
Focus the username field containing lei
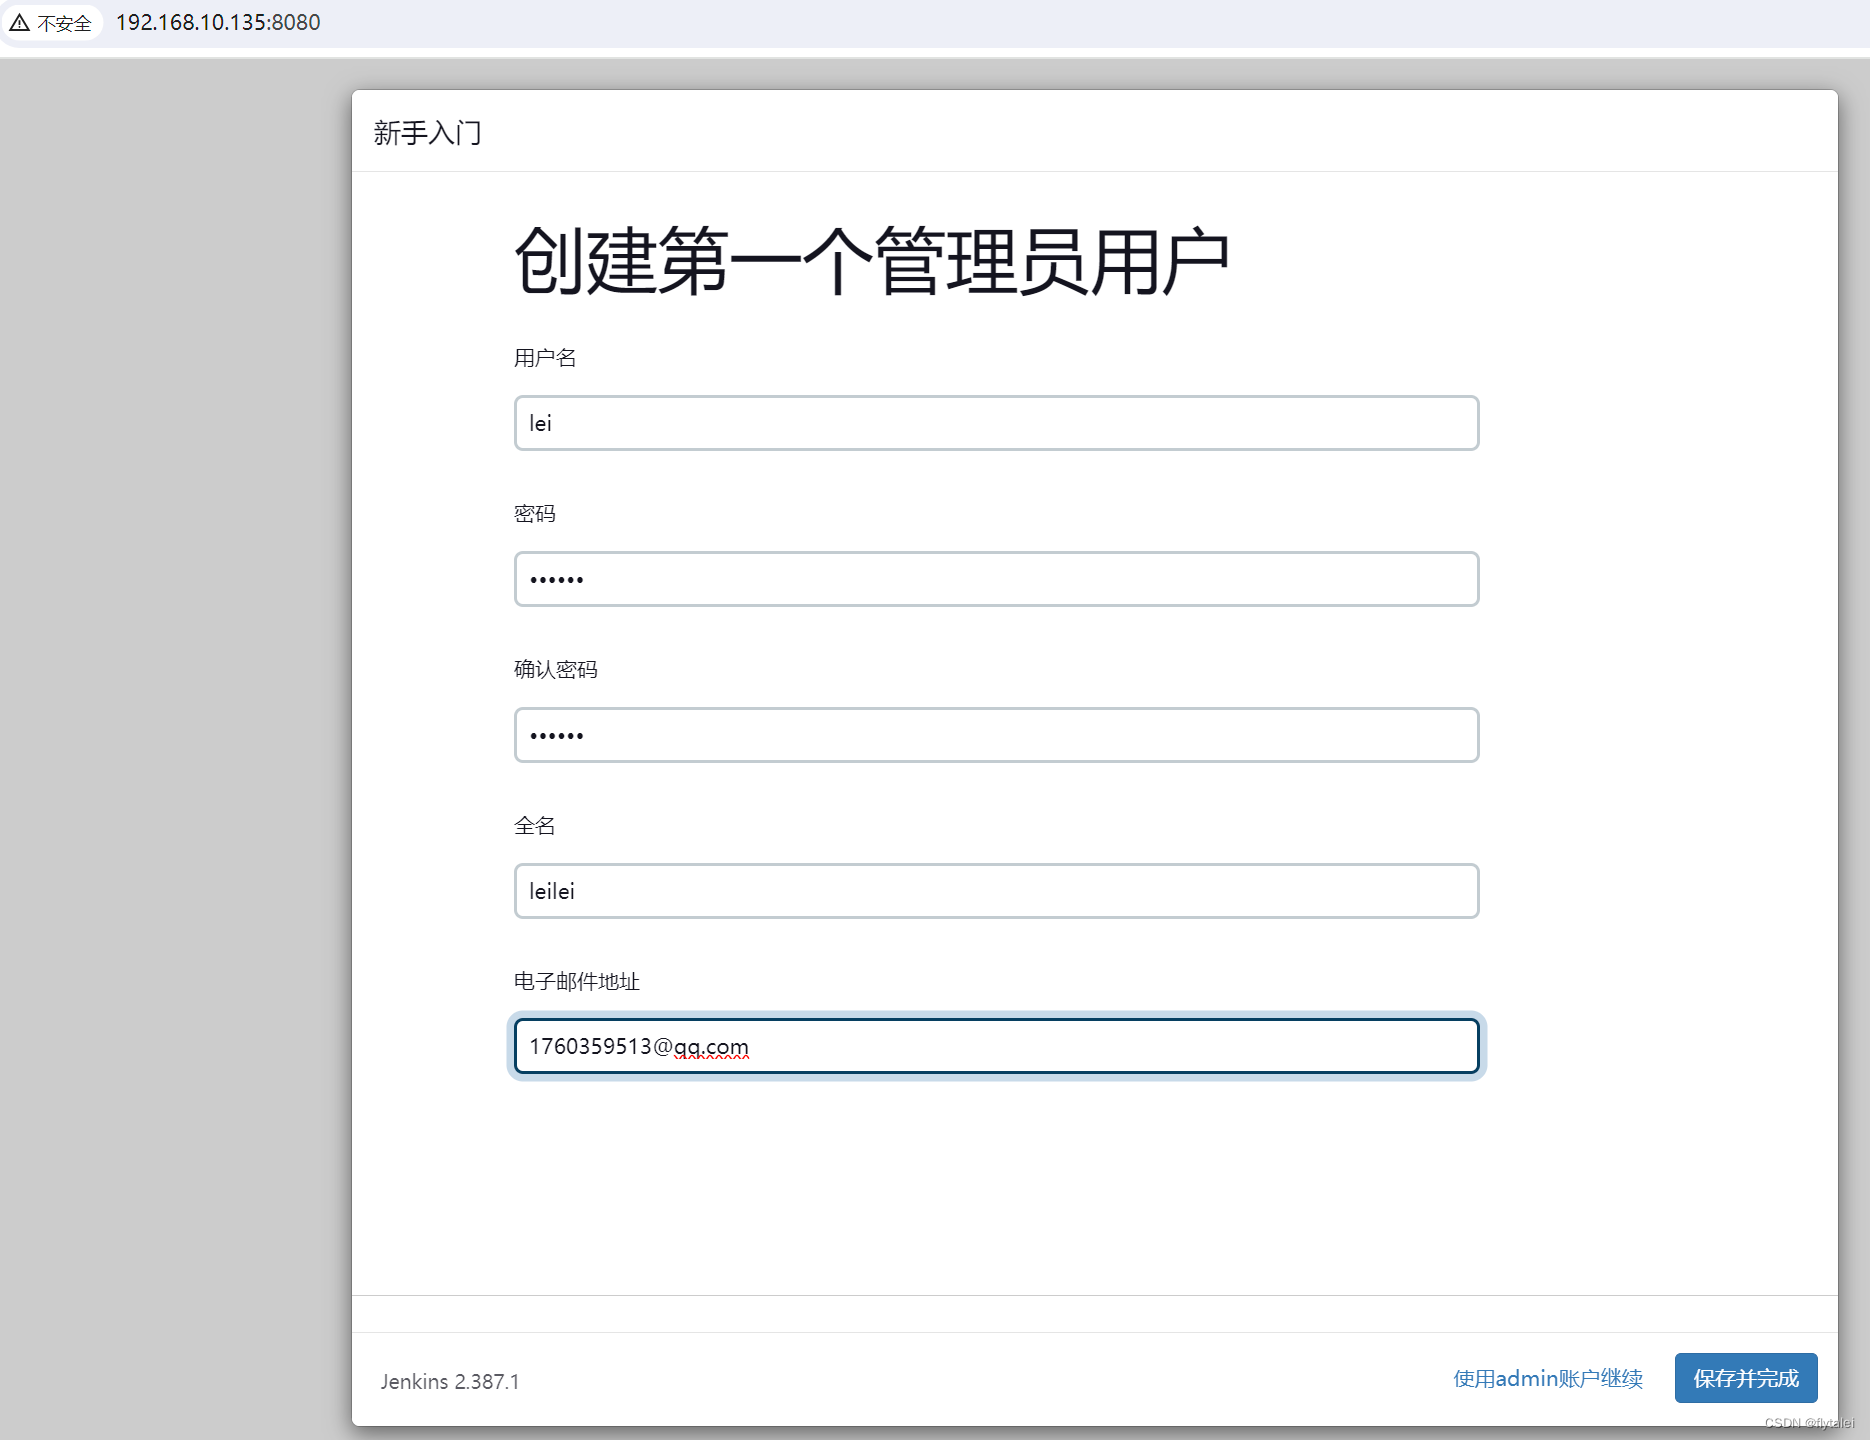[996, 423]
